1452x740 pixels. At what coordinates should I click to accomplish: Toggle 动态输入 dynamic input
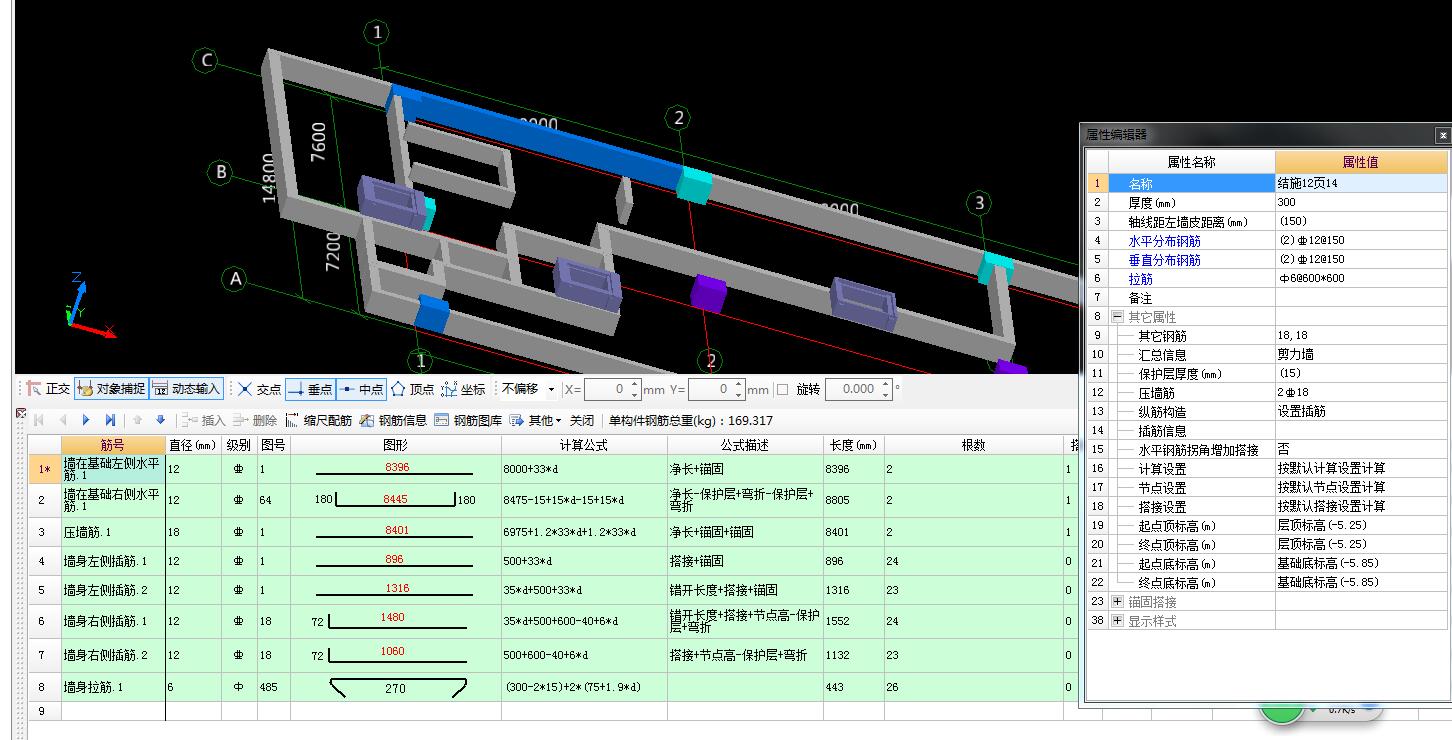coord(186,389)
